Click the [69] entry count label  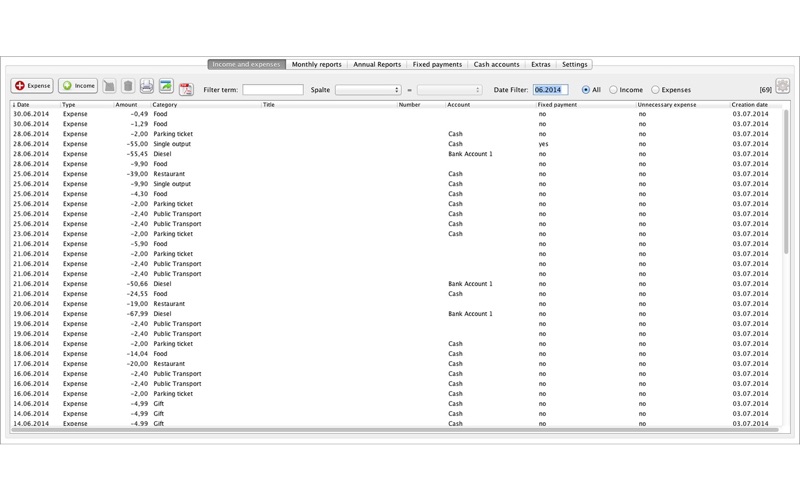pyautogui.click(x=765, y=90)
